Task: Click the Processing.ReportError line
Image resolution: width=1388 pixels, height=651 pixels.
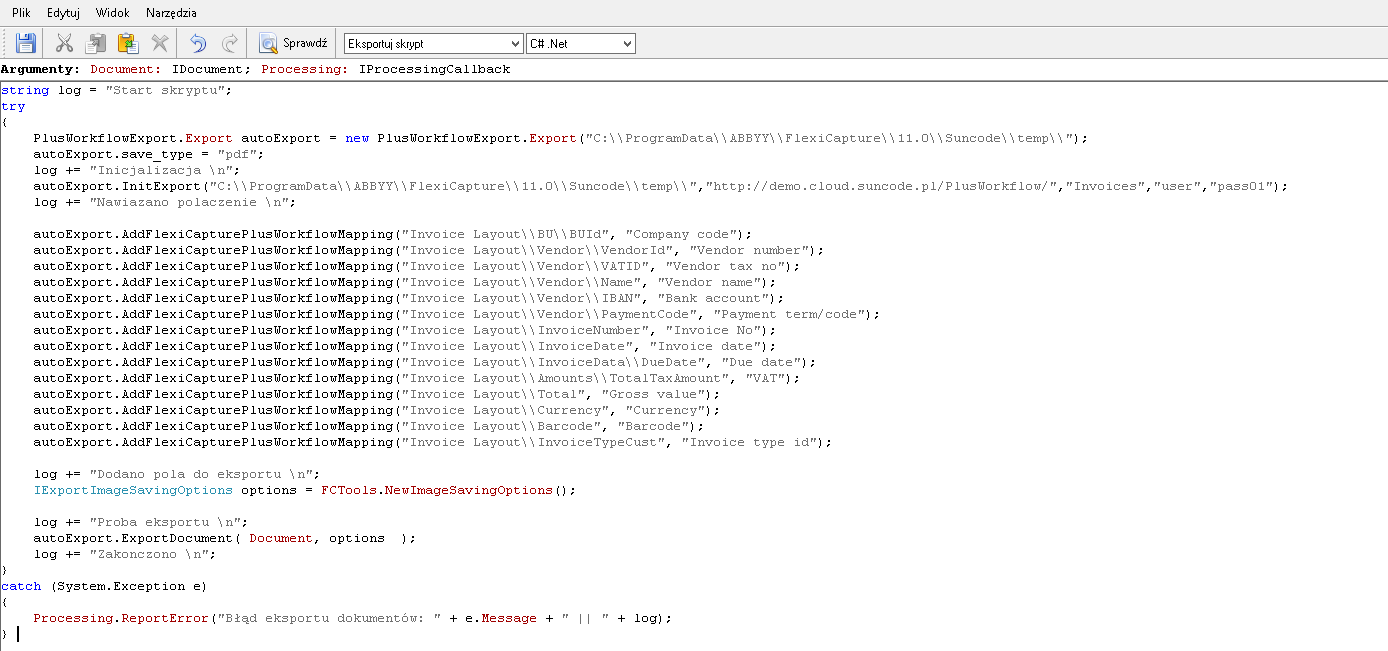Action: tap(352, 618)
